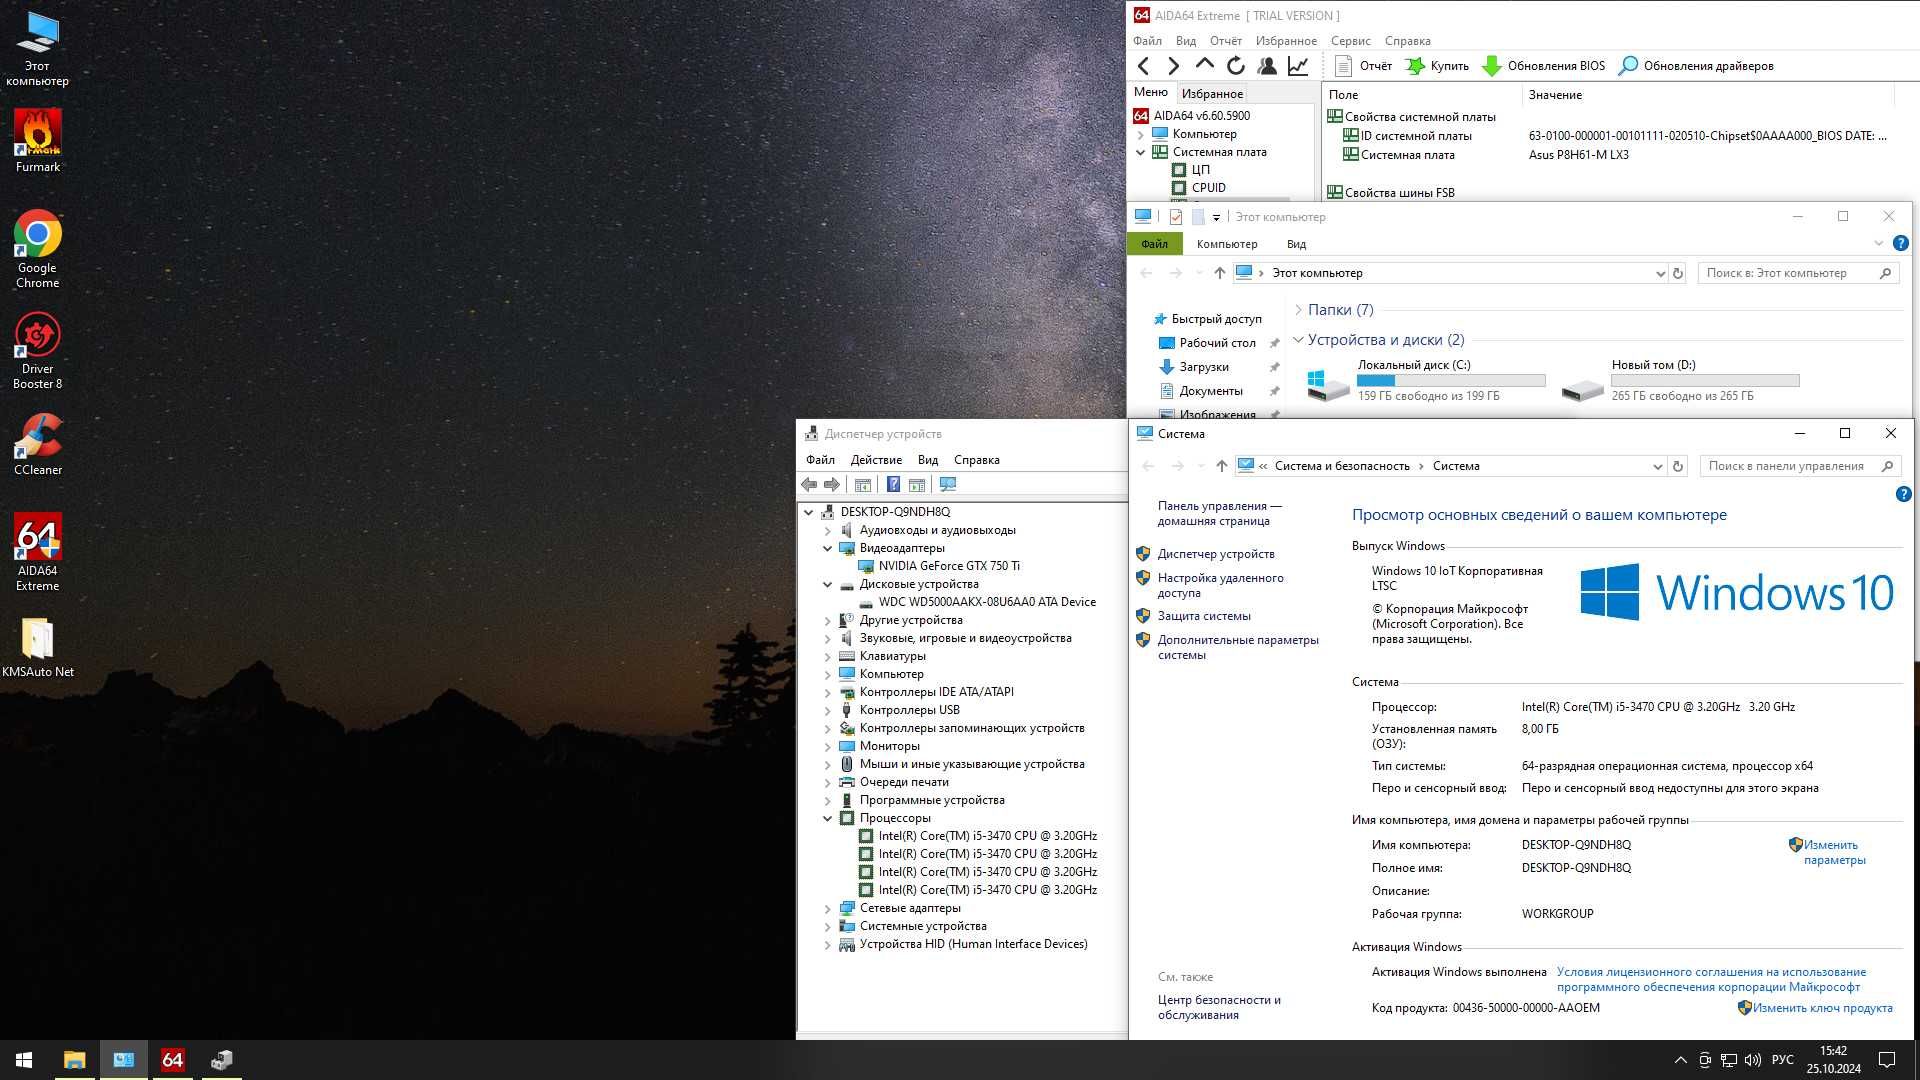The image size is (1920, 1080).
Task: Expand 'Мониторы' node in Device Manager
Action: tap(827, 746)
